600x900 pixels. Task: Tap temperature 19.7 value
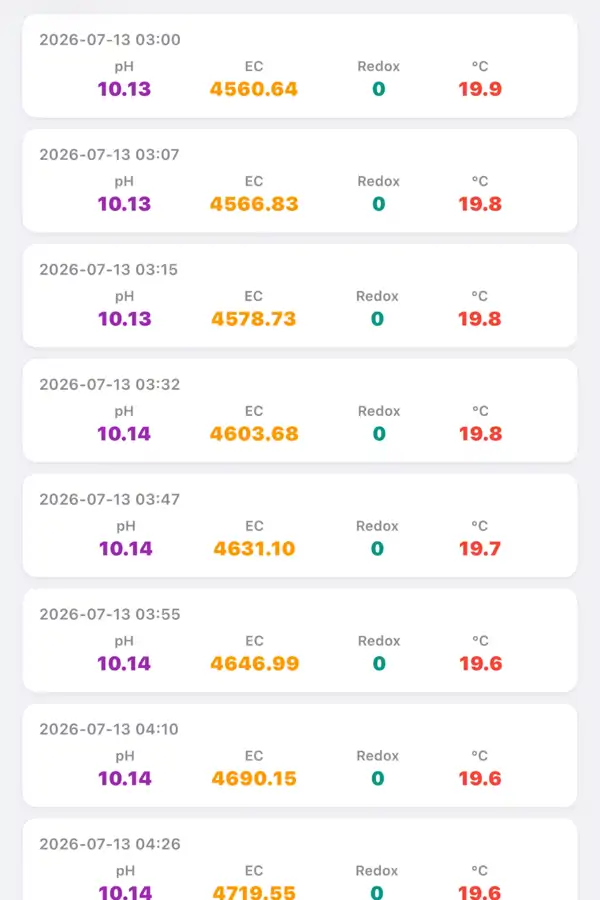click(x=480, y=548)
